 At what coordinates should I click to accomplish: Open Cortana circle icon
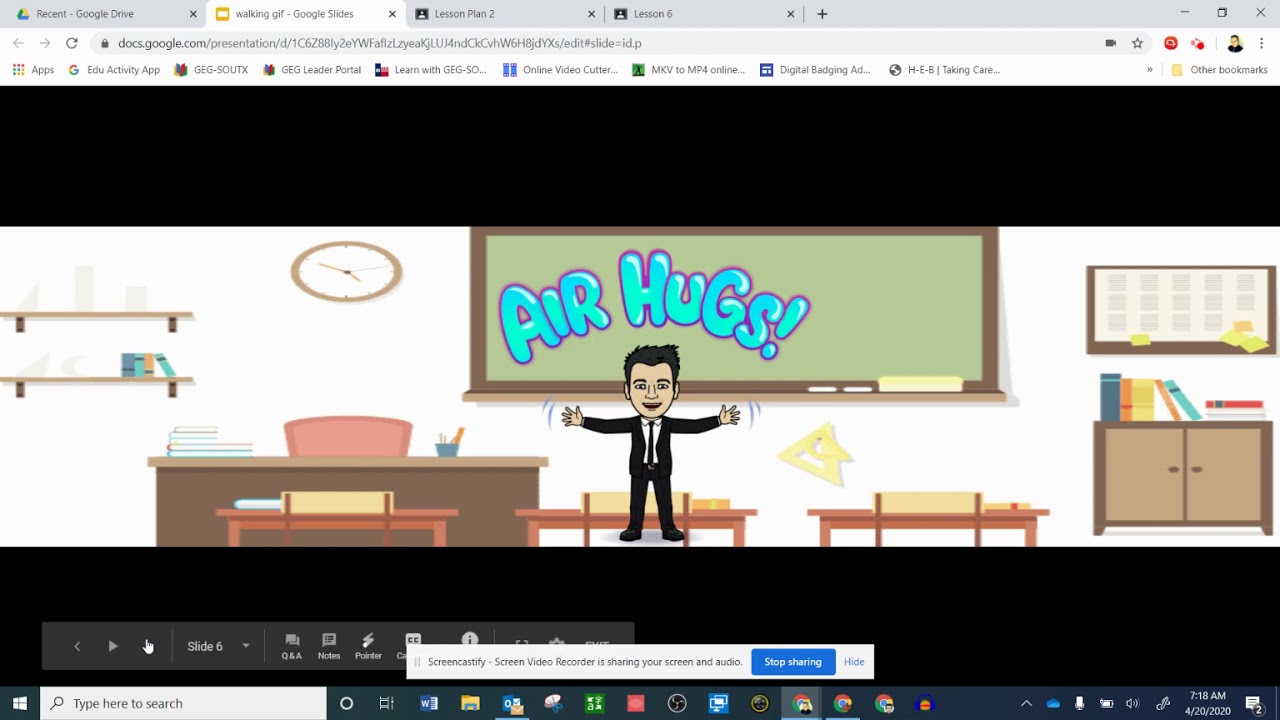[346, 703]
